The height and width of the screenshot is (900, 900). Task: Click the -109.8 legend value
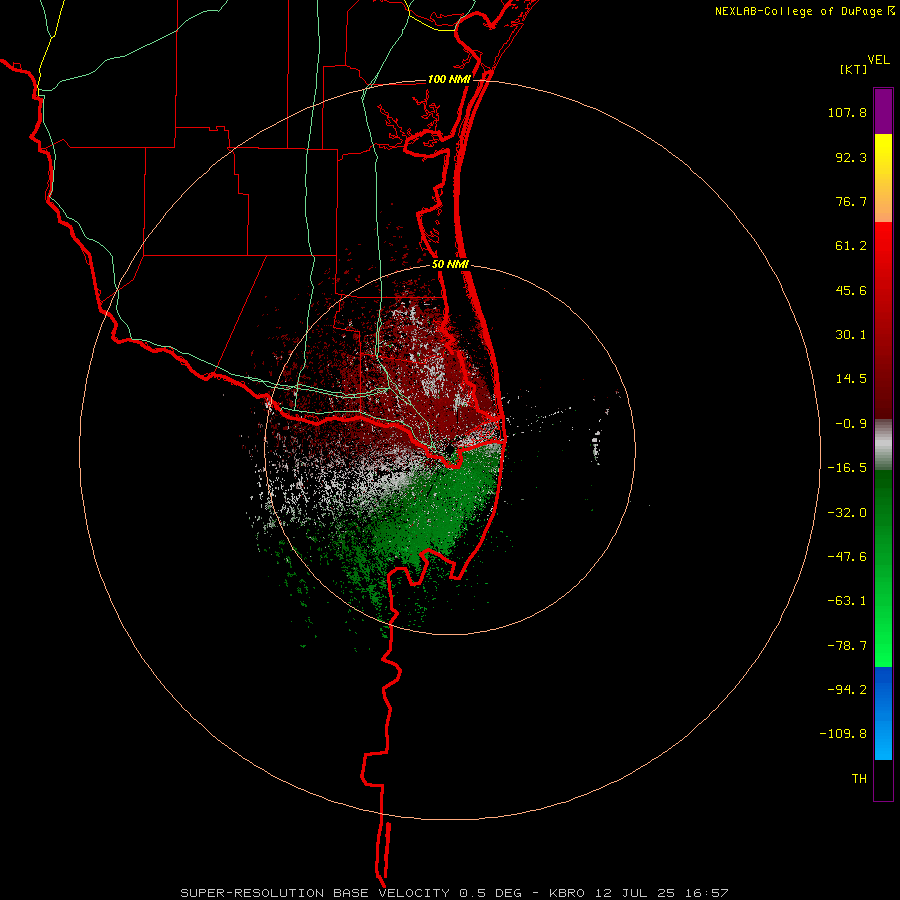tap(843, 734)
